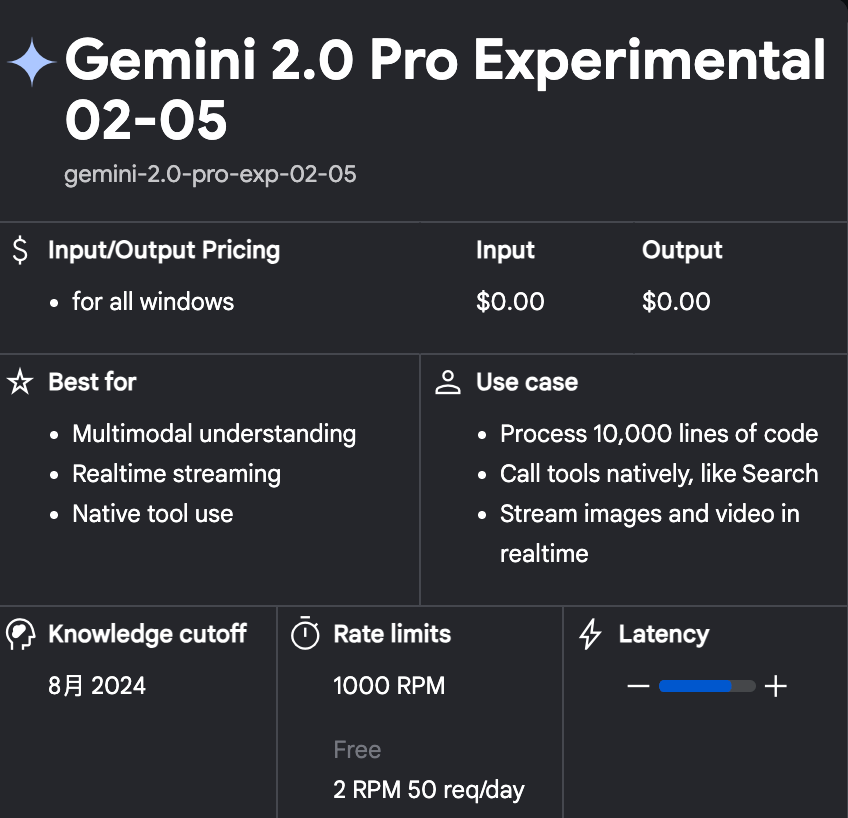Click the Multimodal understanding list item
Viewport: 848px width, 818px height.
(x=214, y=434)
